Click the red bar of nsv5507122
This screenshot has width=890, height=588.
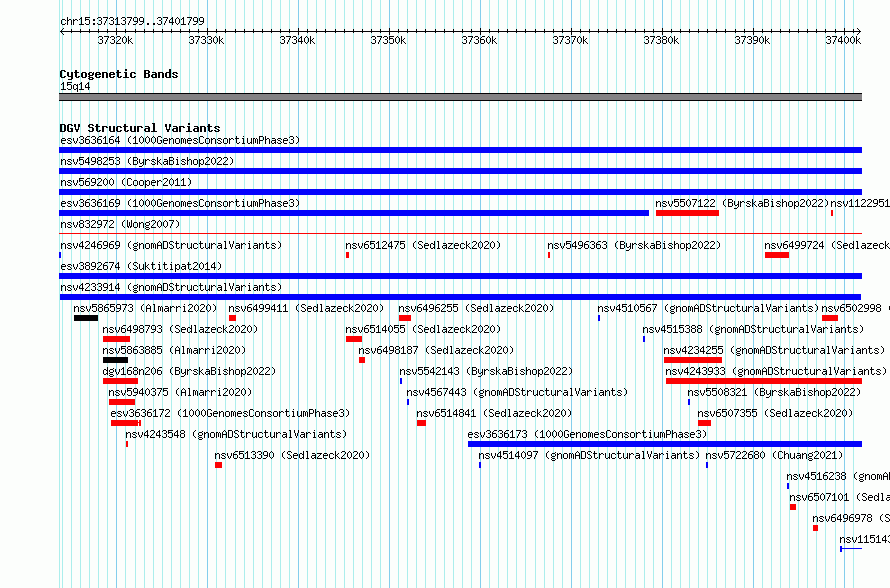pyautogui.click(x=687, y=213)
